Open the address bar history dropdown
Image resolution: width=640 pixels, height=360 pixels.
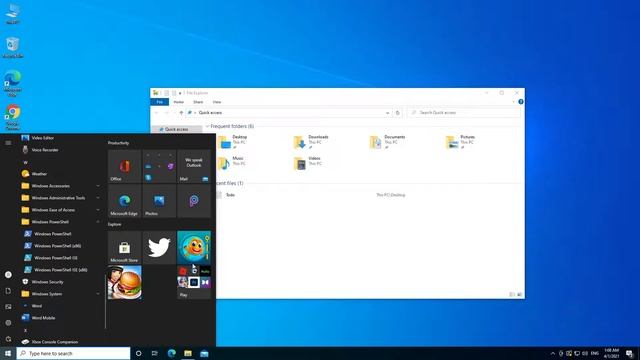(387, 113)
